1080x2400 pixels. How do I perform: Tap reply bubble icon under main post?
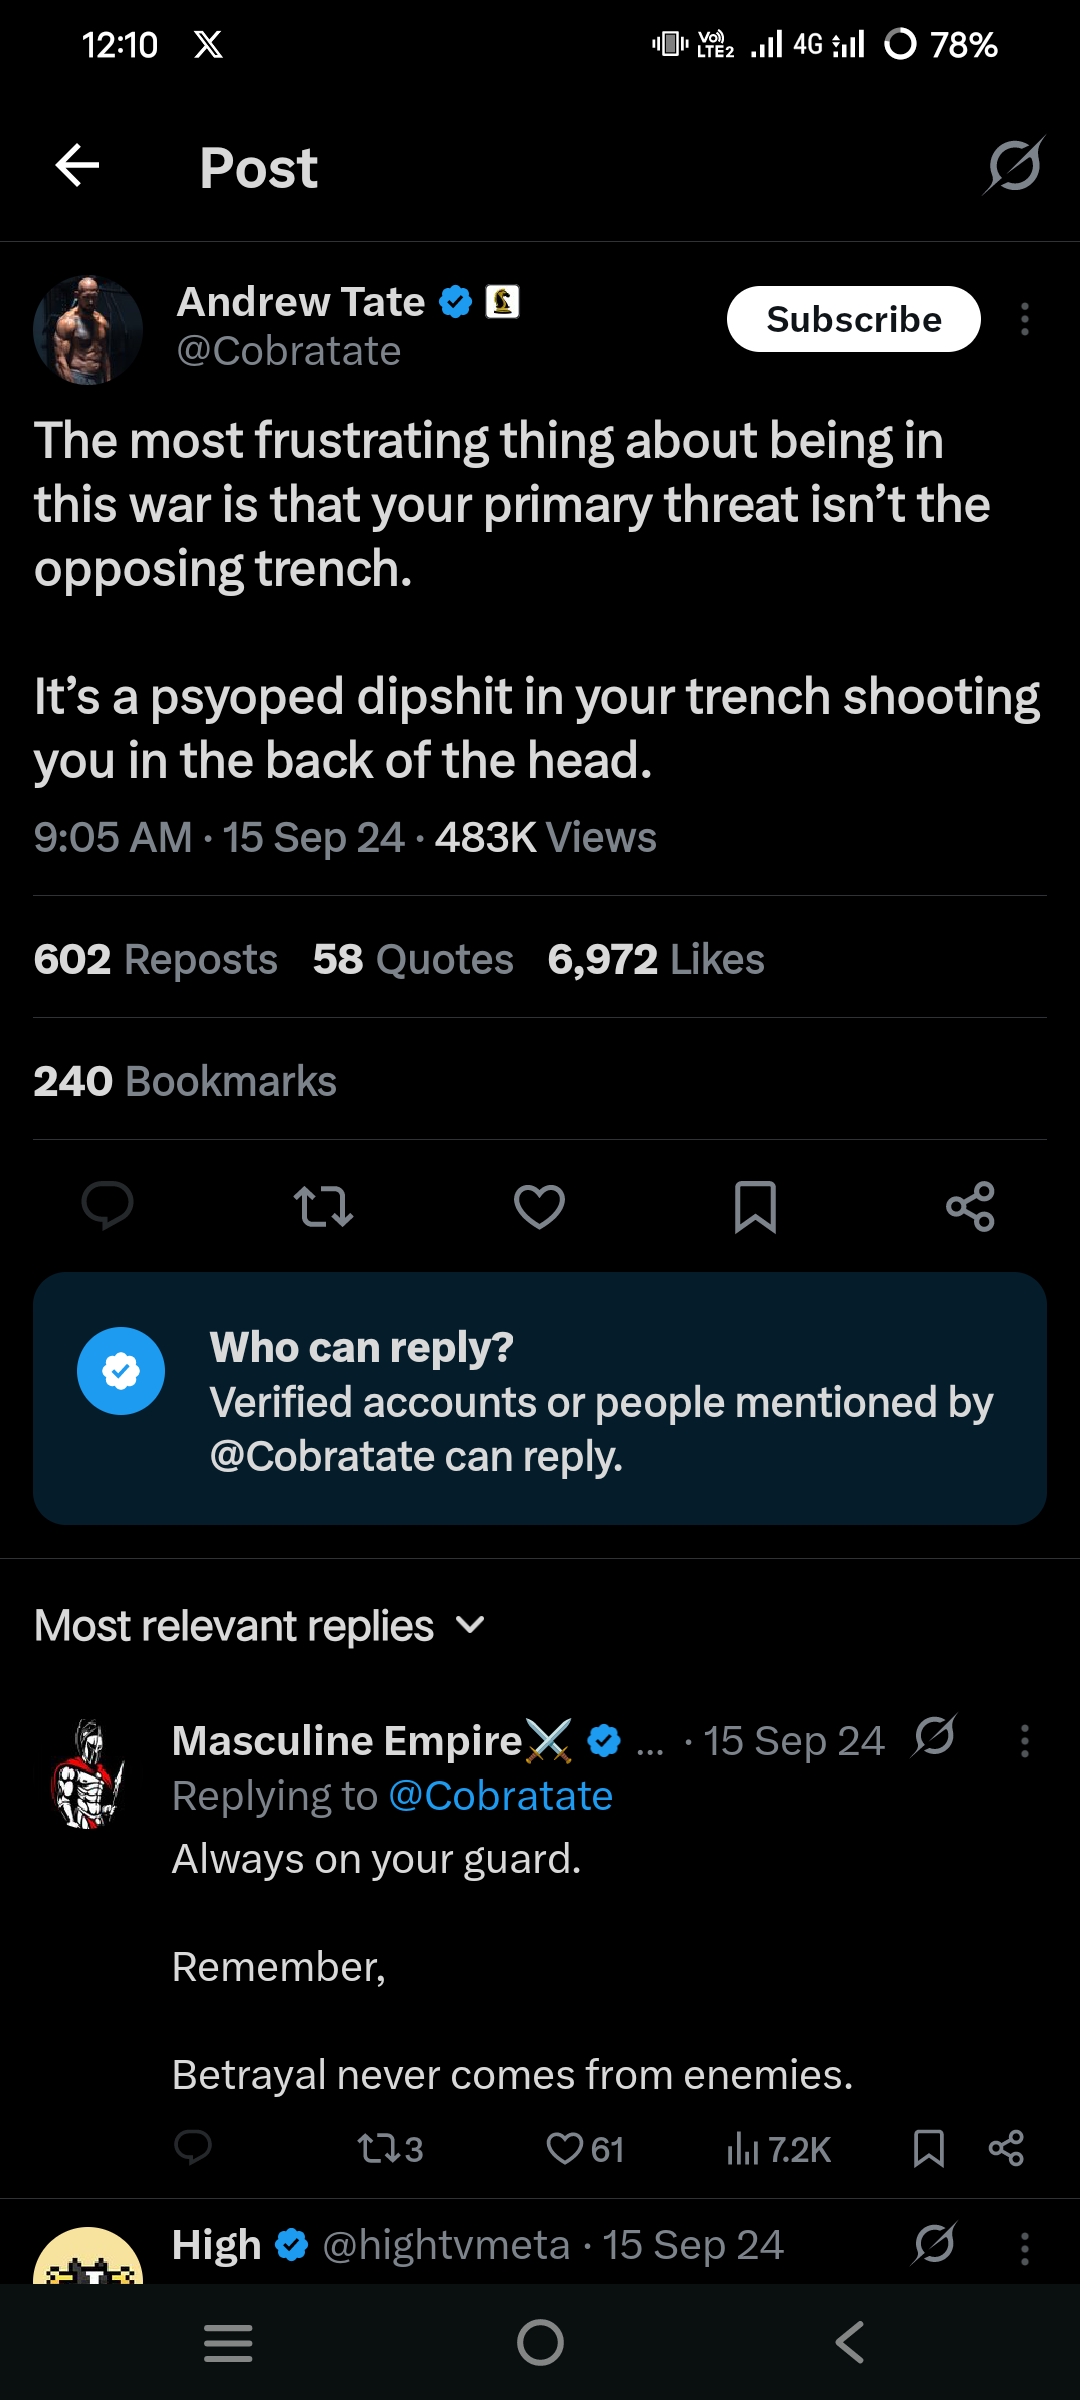[107, 1205]
